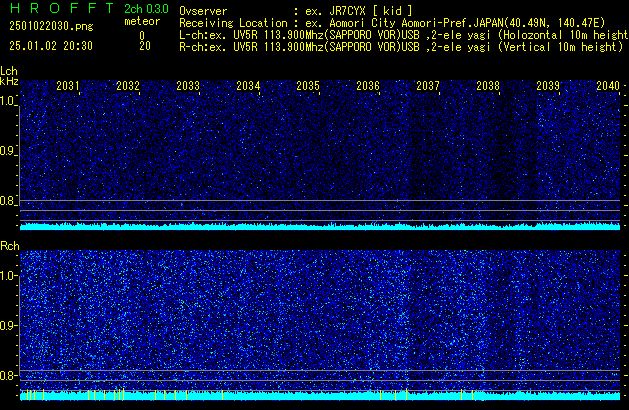Select the Ovserver line with JR7CYX
Image resolution: width=629 pixels, height=410 pixels.
296,11
